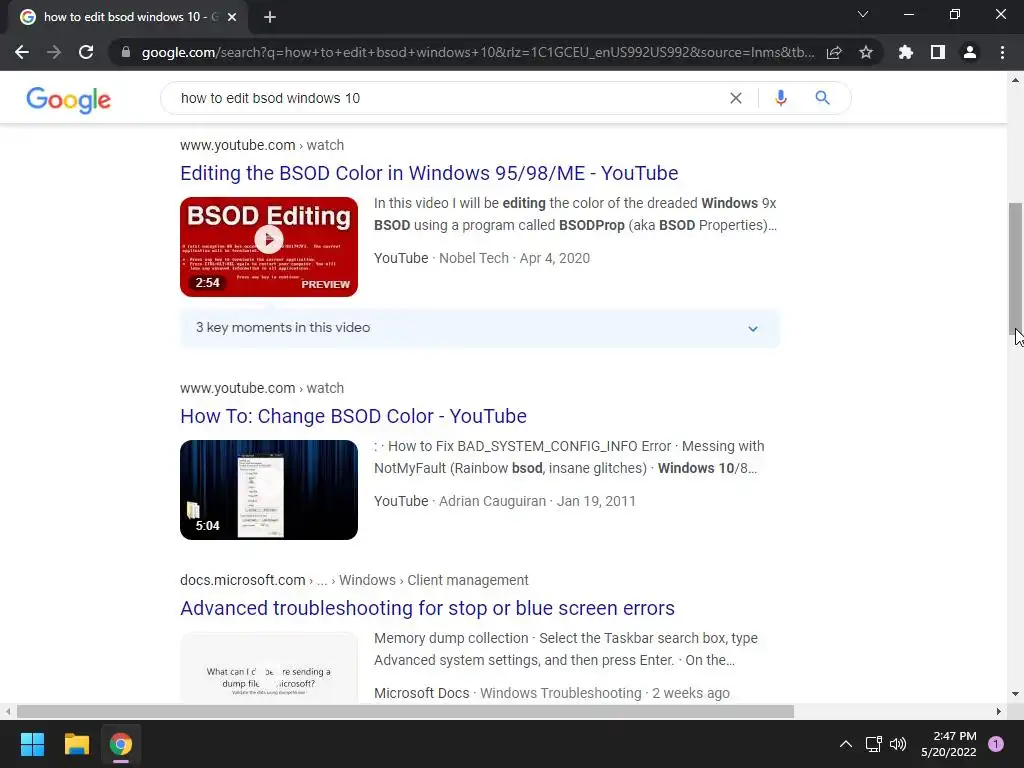The height and width of the screenshot is (768, 1024).
Task: Click the horizontal scrollbar thumb
Action: 405,711
